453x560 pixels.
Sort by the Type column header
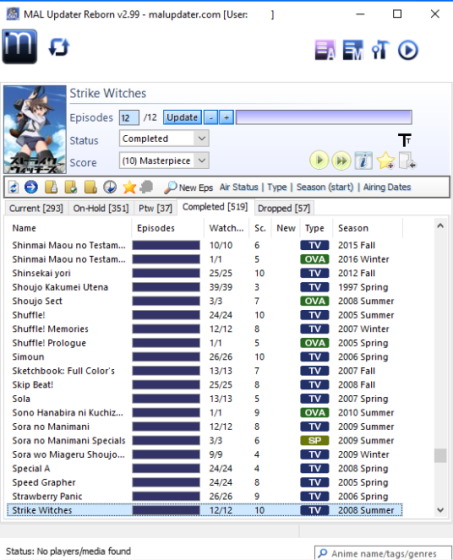point(315,228)
